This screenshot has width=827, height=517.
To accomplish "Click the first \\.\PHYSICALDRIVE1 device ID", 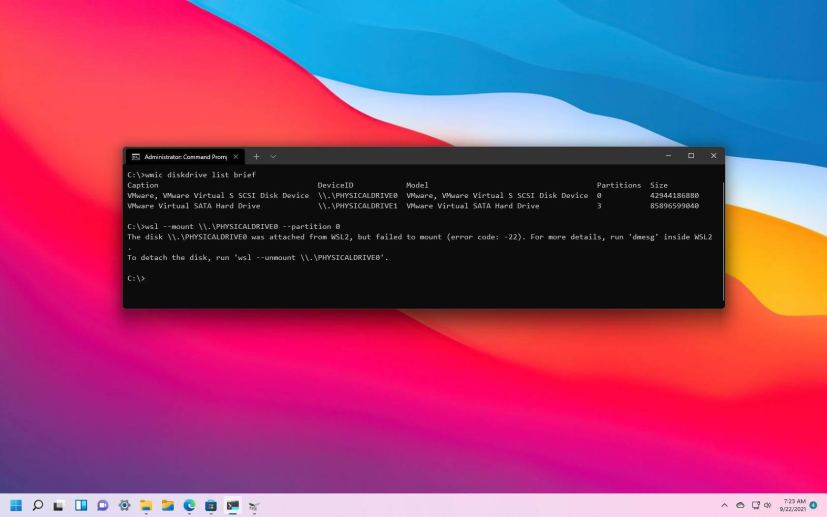I will click(x=358, y=206).
